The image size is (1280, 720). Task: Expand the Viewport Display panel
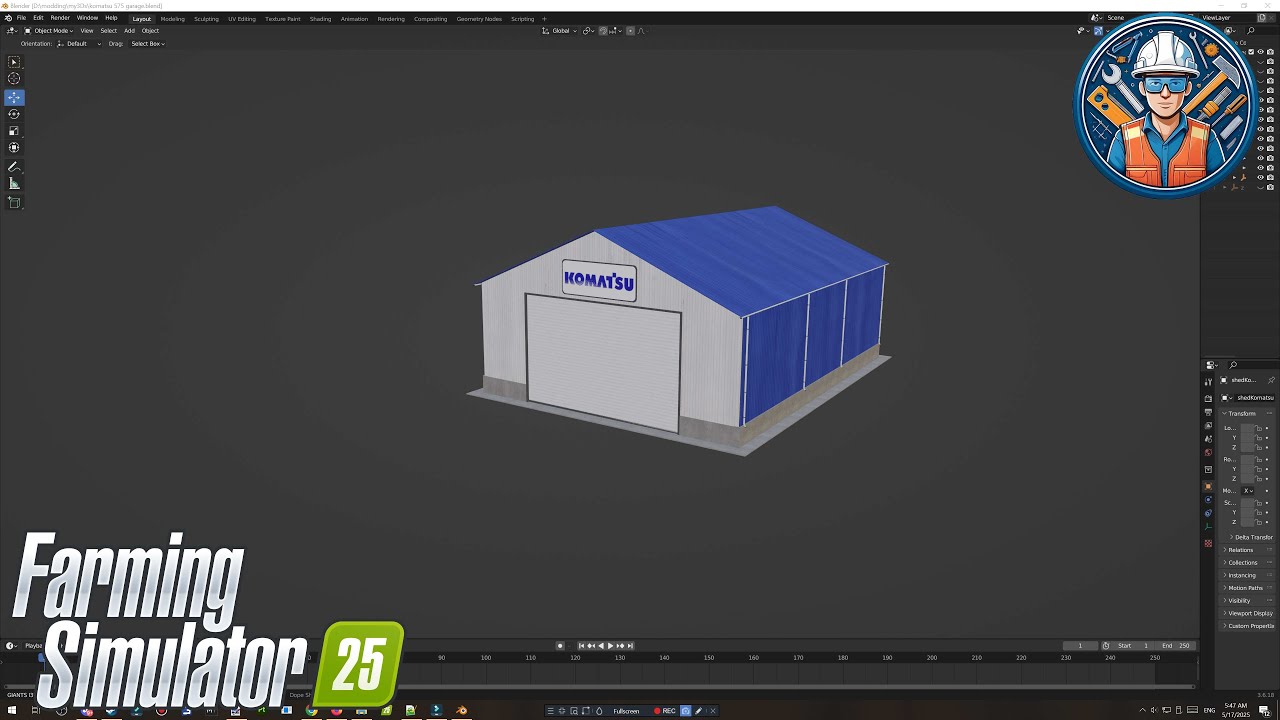[1249, 613]
